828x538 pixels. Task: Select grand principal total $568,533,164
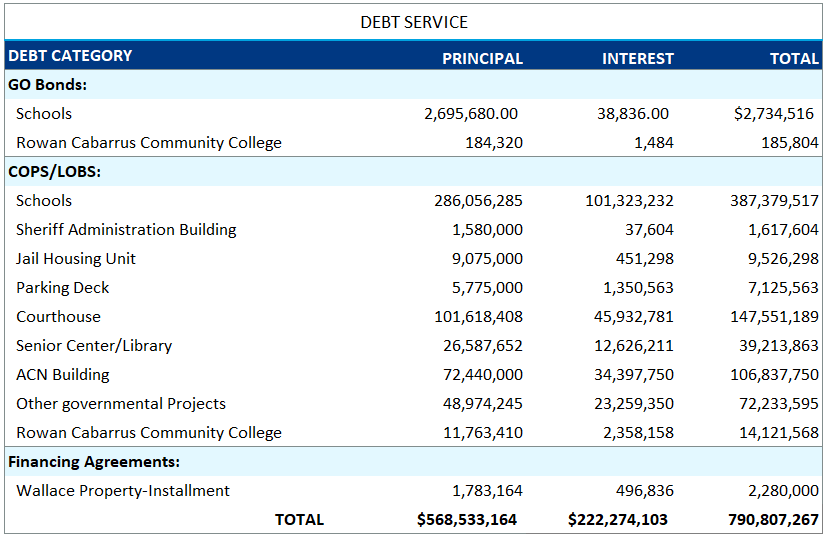tap(467, 520)
